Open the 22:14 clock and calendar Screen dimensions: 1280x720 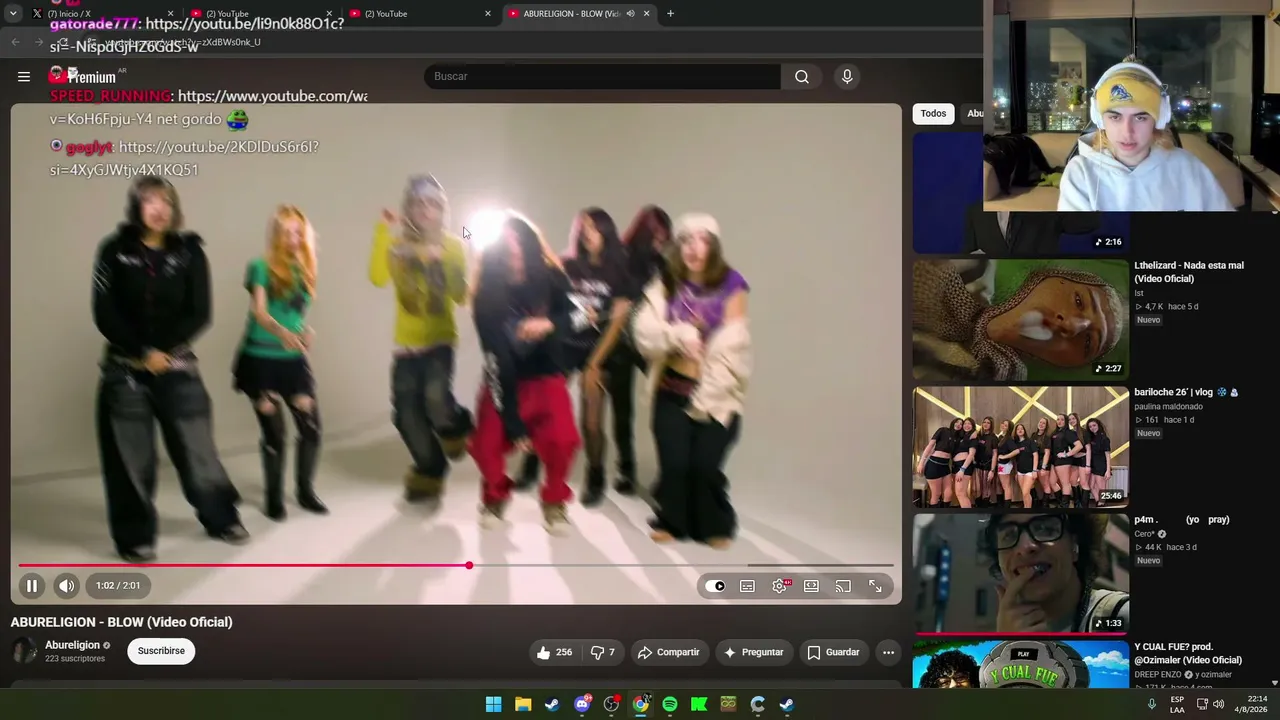coord(1253,704)
